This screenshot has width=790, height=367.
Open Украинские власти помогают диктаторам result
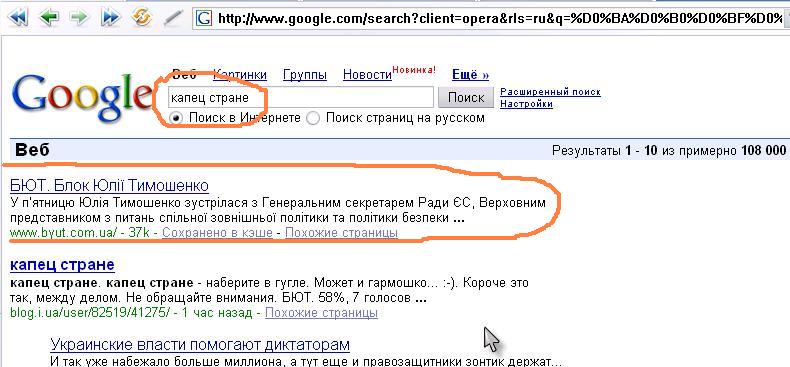[x=200, y=345]
